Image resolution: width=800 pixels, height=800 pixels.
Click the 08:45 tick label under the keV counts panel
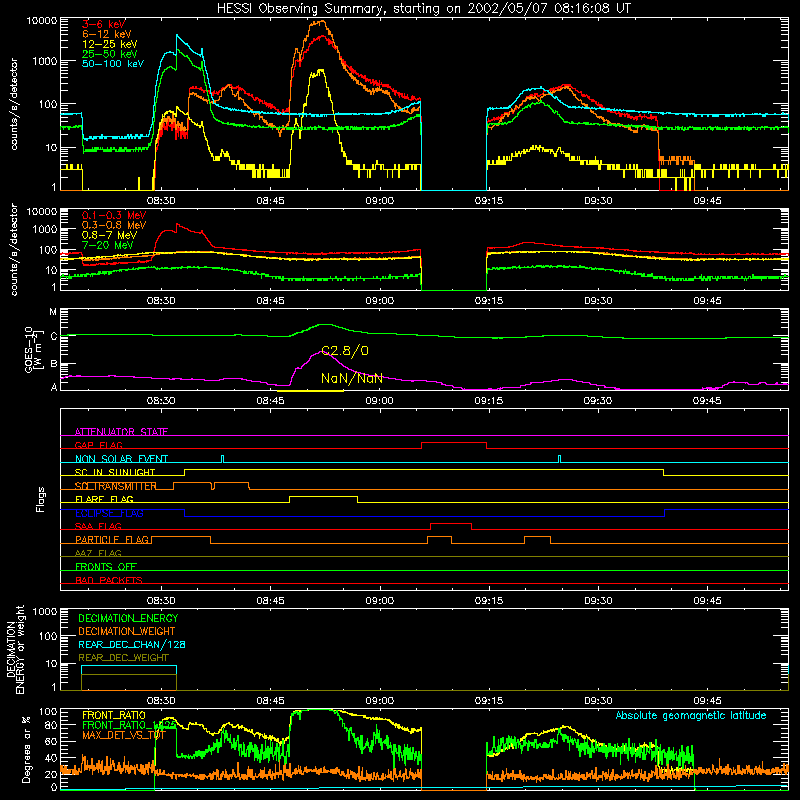pos(270,201)
